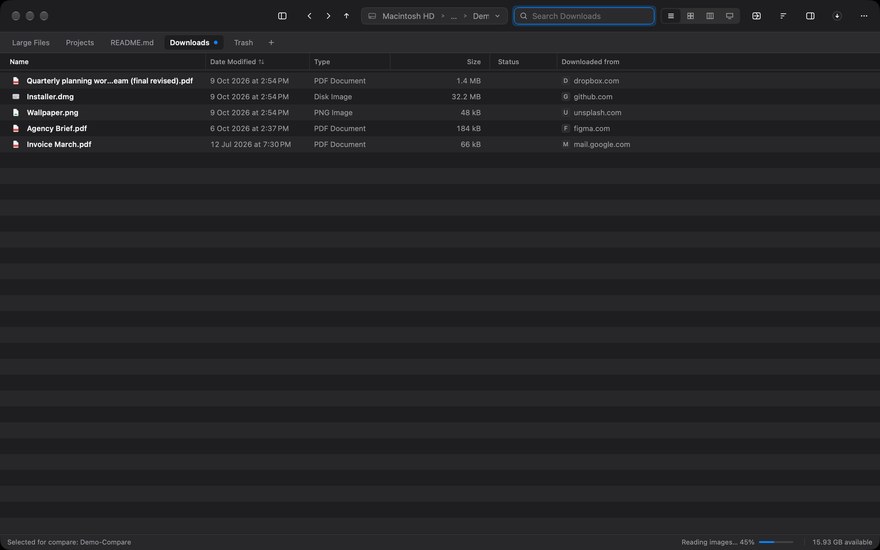This screenshot has width=880, height=550.
Task: Add a new tab with plus
Action: 271,43
